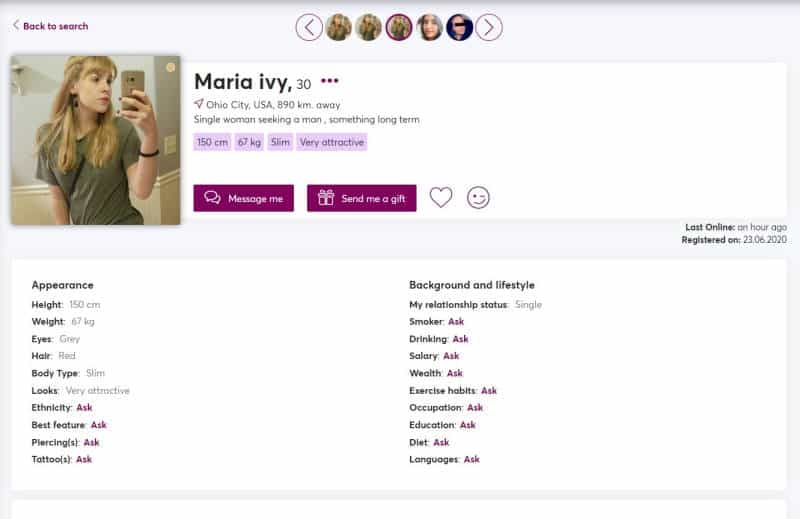
Task: Click the Last Online status text
Action: [x=762, y=227]
